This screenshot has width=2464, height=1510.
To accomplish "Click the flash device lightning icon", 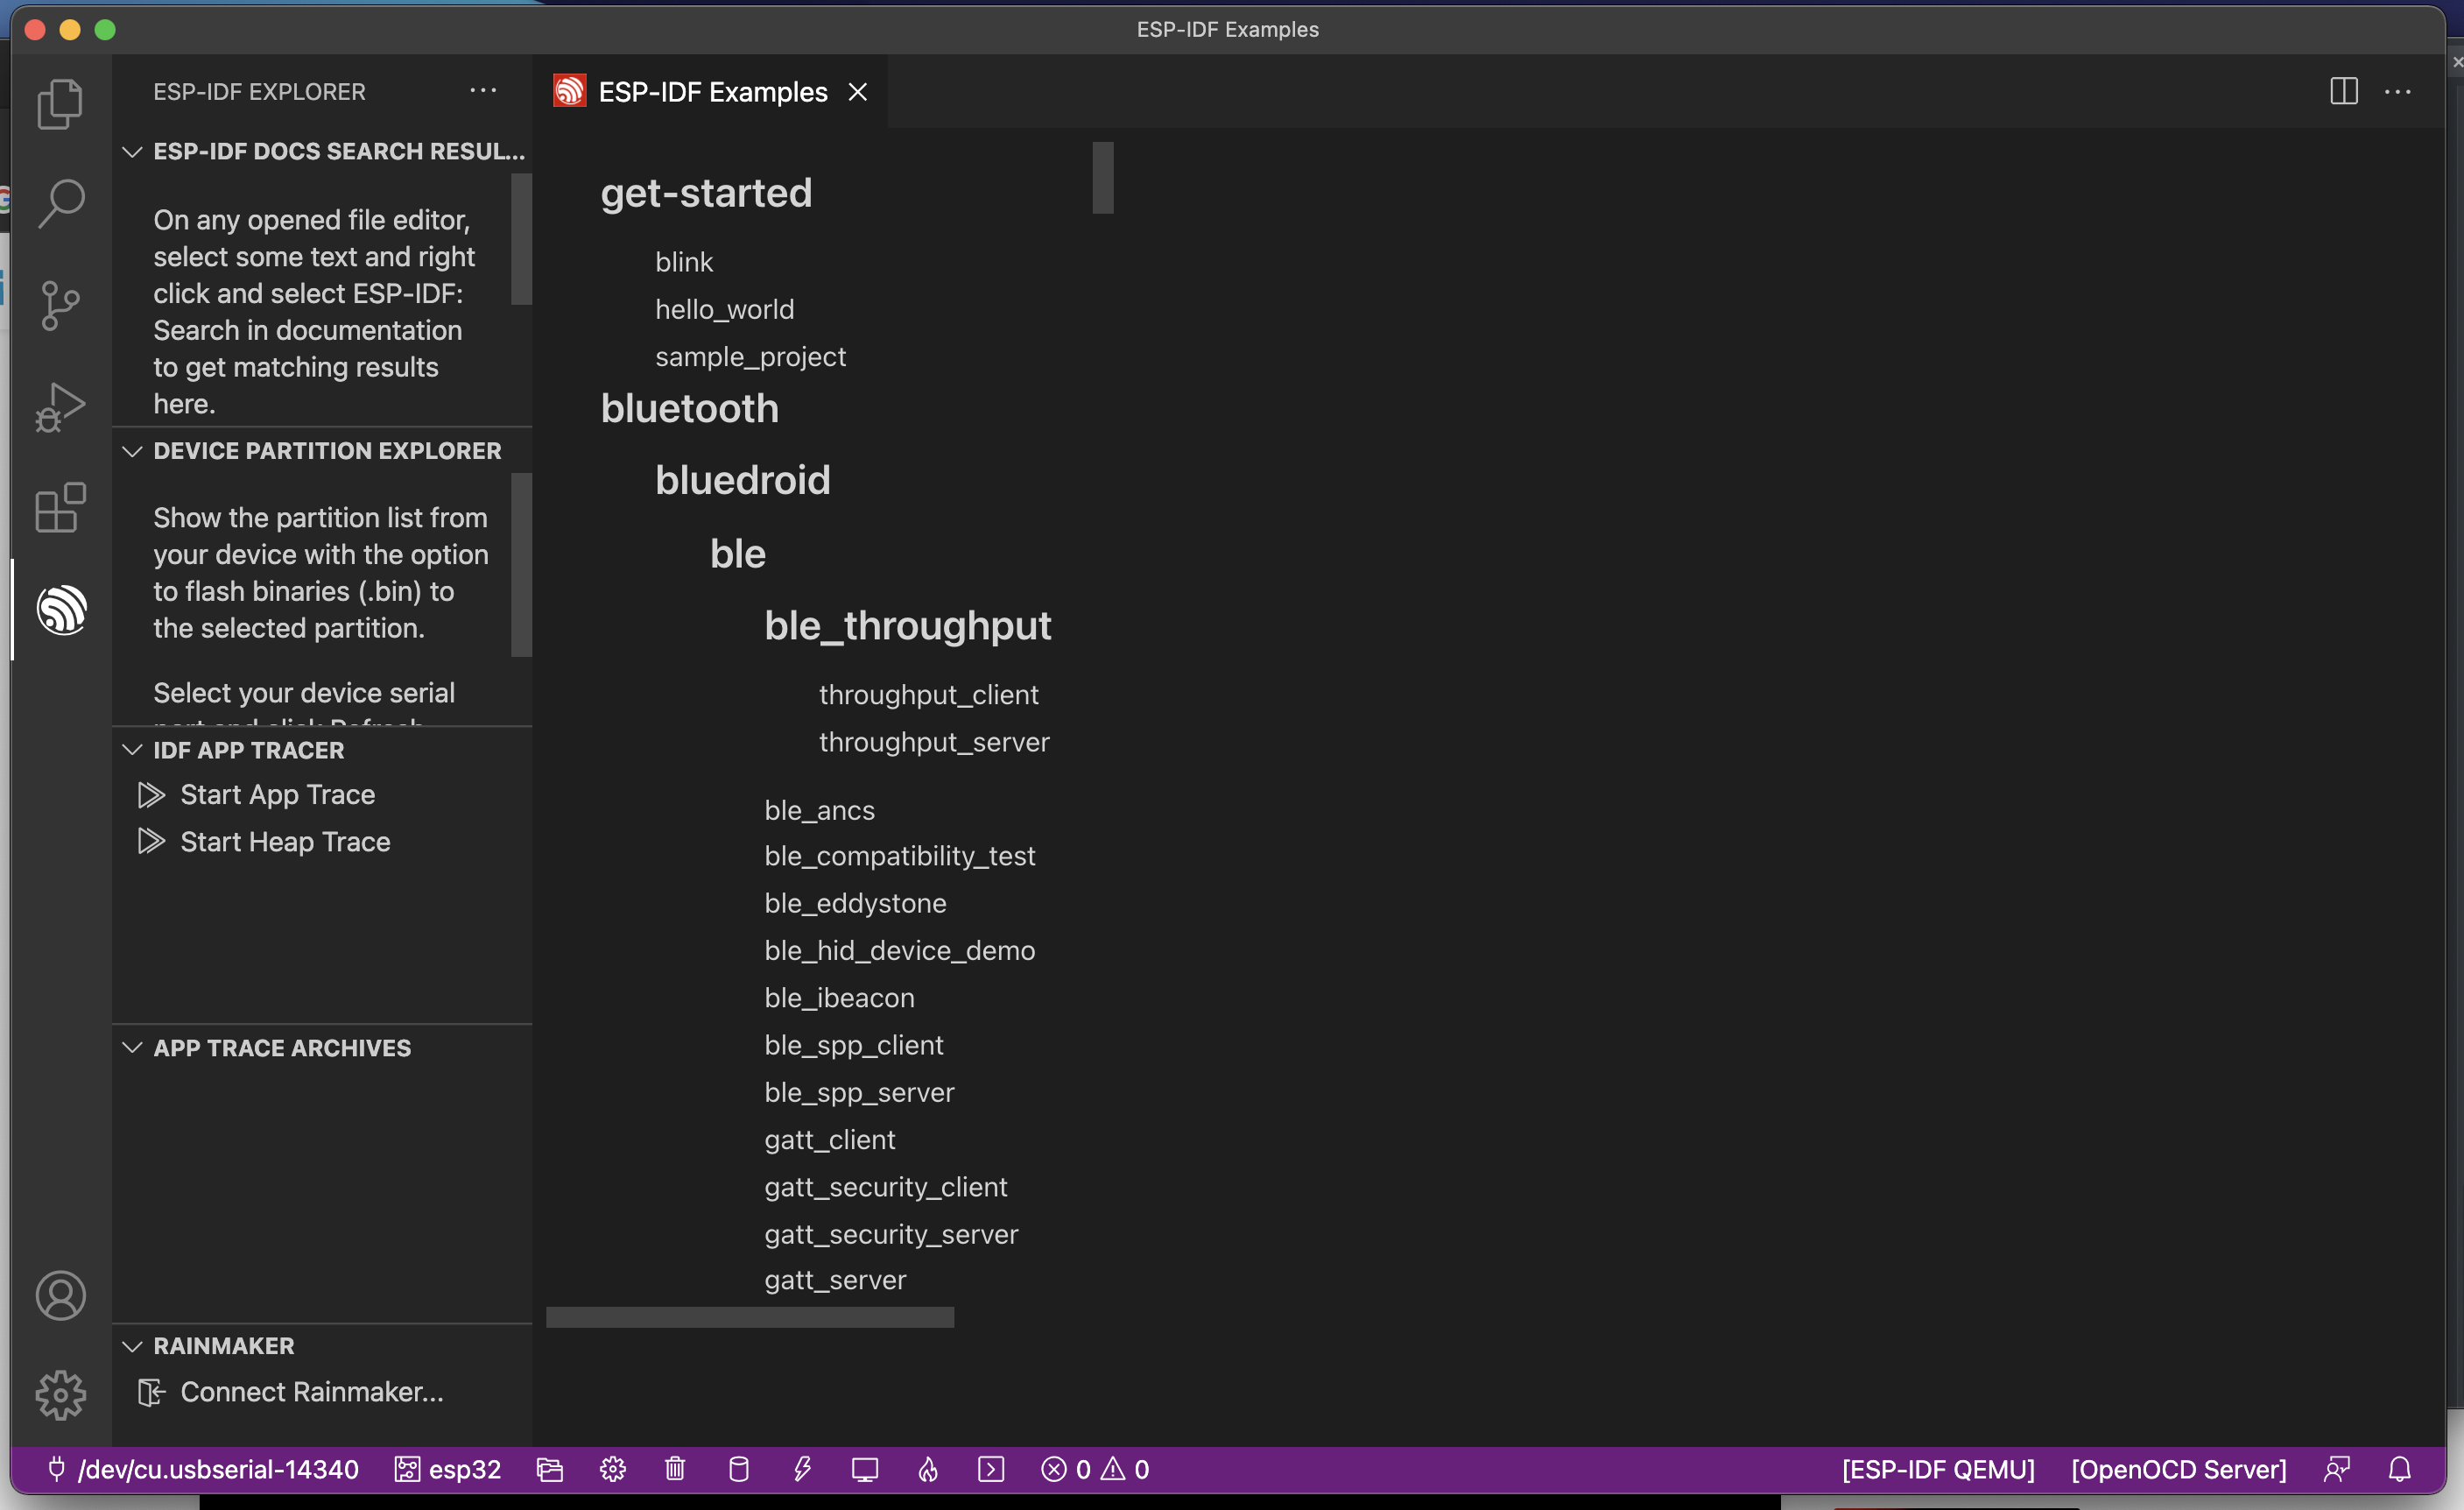I will tap(802, 1469).
